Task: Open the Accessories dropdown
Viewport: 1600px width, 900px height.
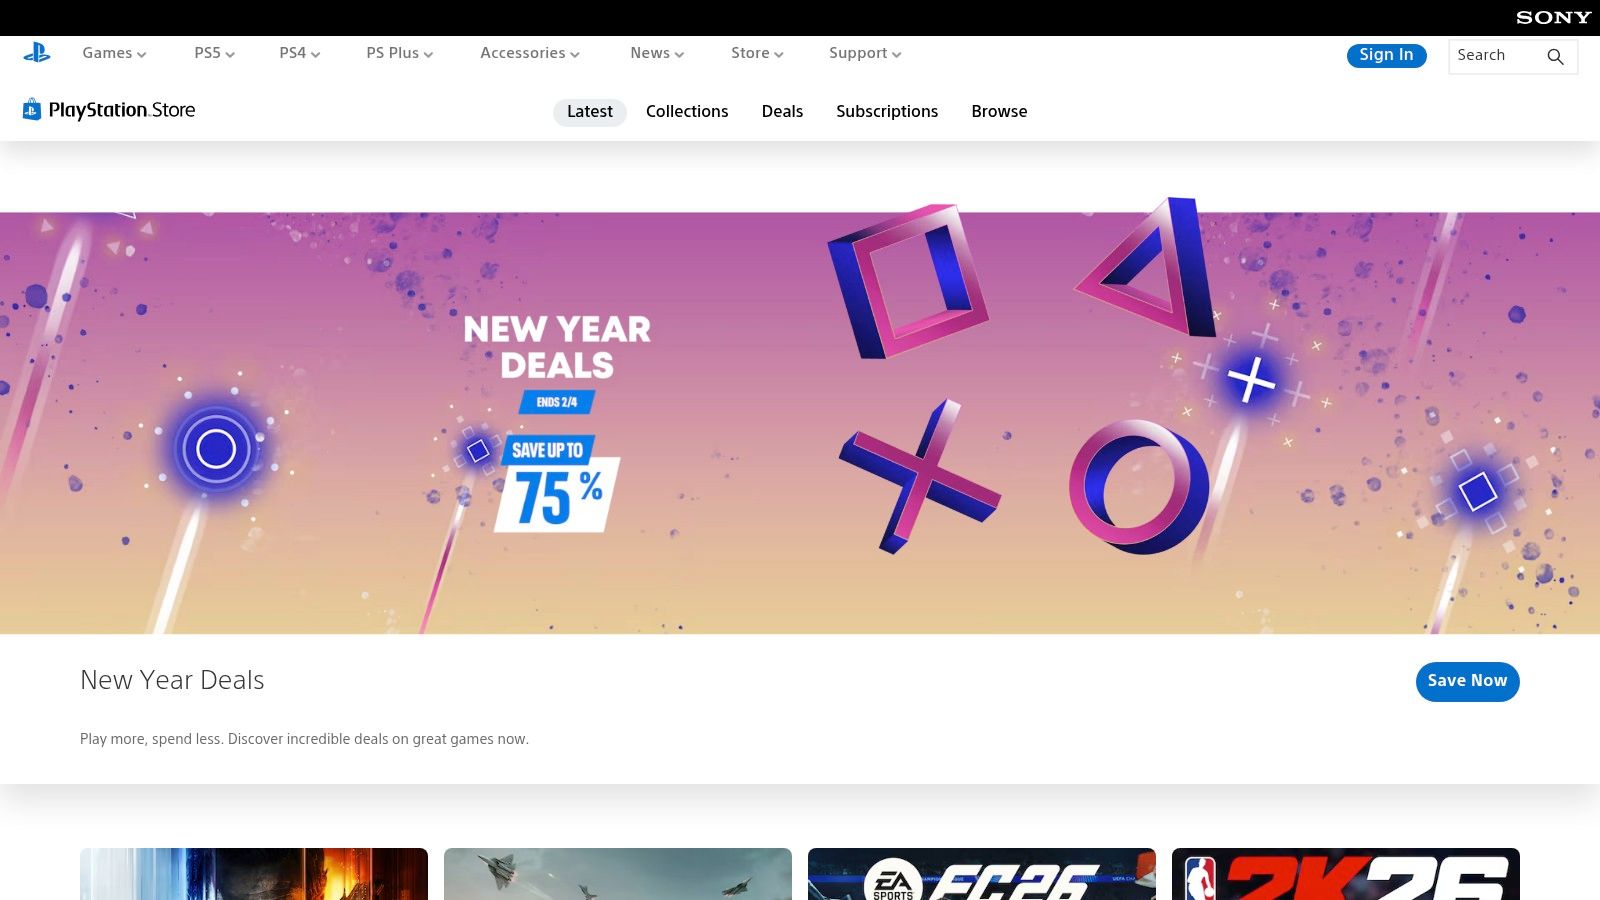Action: 529,53
